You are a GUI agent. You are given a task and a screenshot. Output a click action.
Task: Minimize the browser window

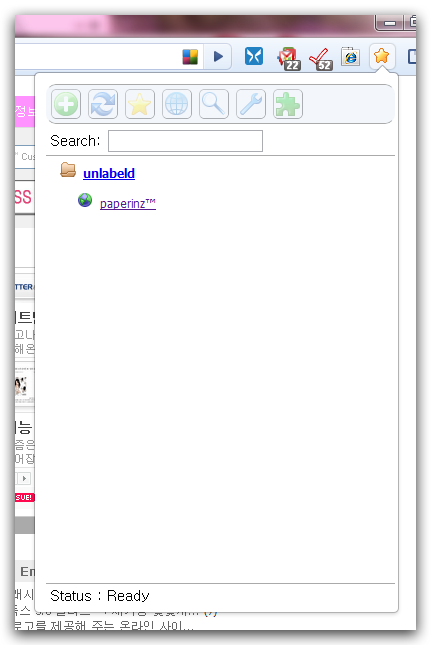pos(389,23)
